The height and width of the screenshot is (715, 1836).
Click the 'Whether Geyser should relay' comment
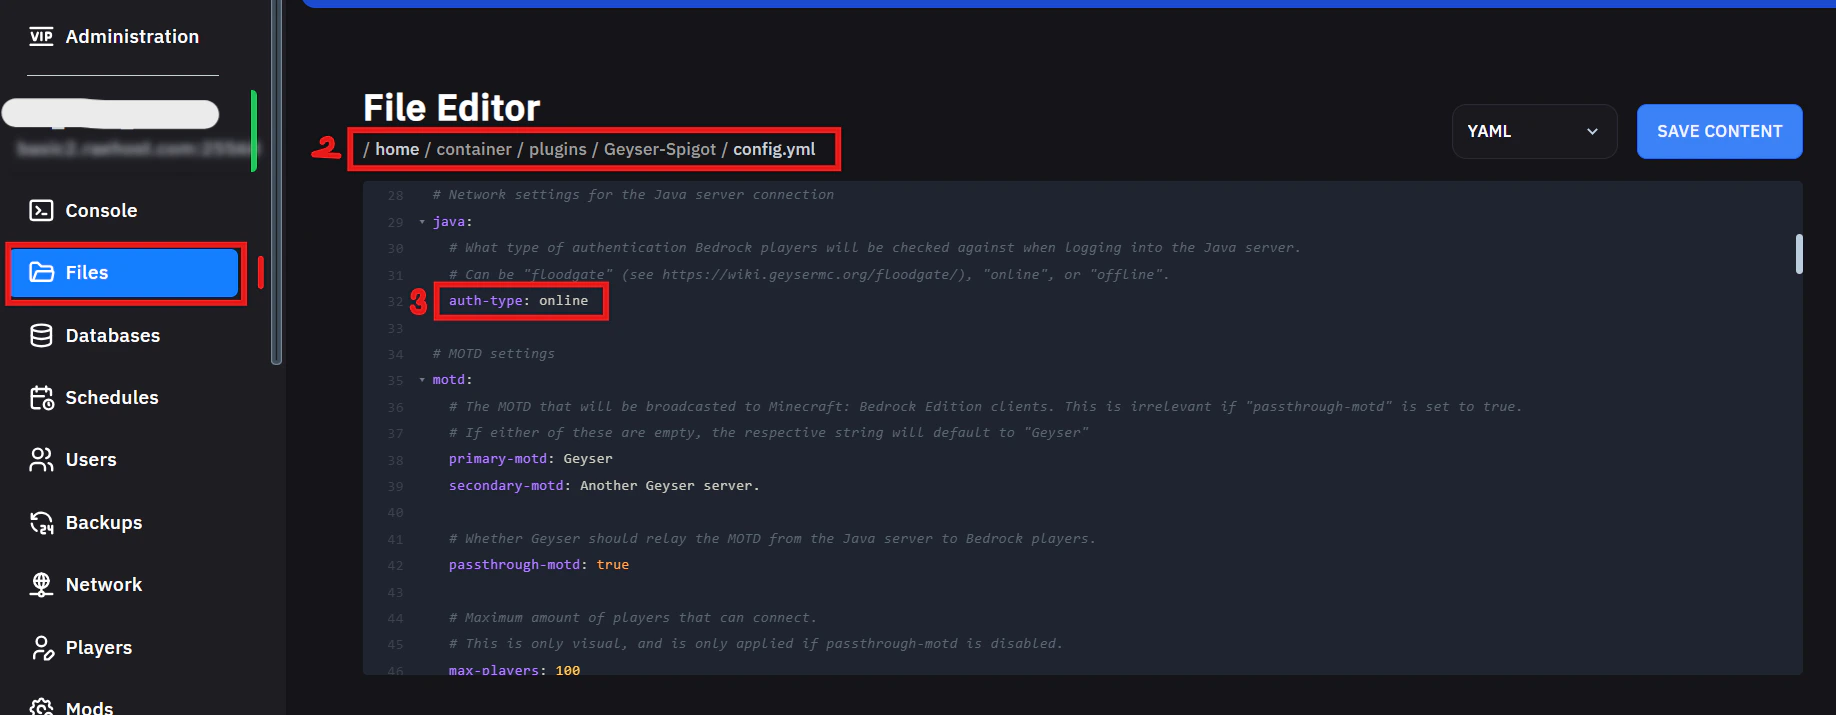(x=772, y=539)
